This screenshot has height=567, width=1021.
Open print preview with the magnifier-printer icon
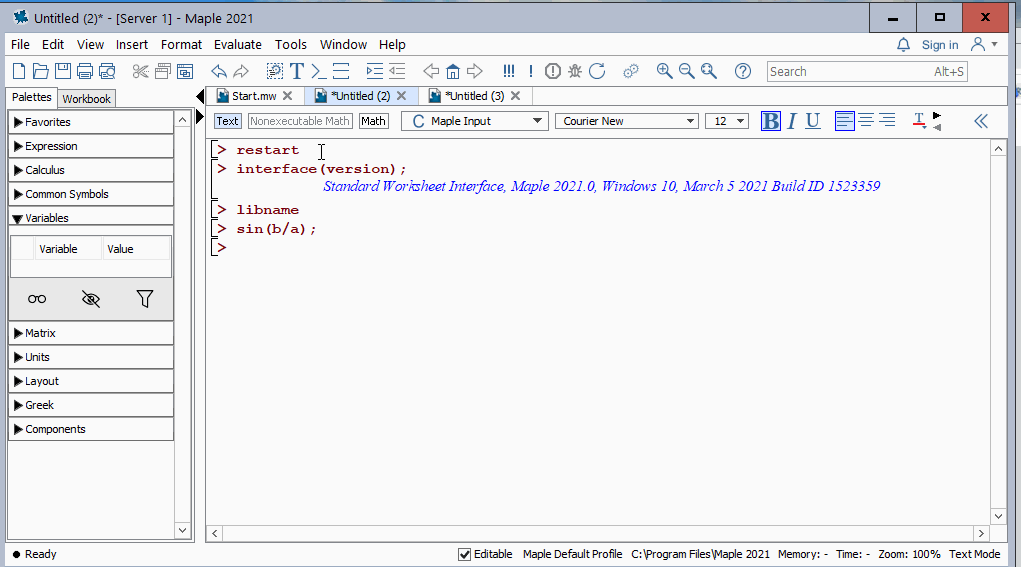(107, 71)
